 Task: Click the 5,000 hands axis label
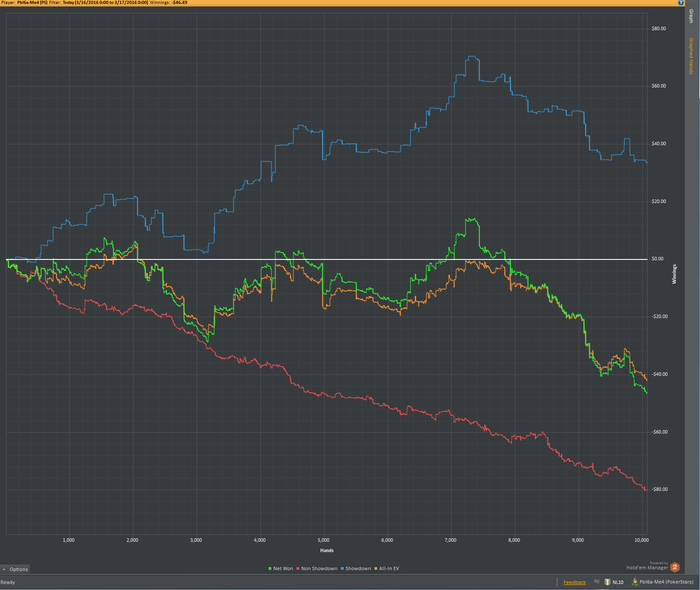pyautogui.click(x=323, y=540)
